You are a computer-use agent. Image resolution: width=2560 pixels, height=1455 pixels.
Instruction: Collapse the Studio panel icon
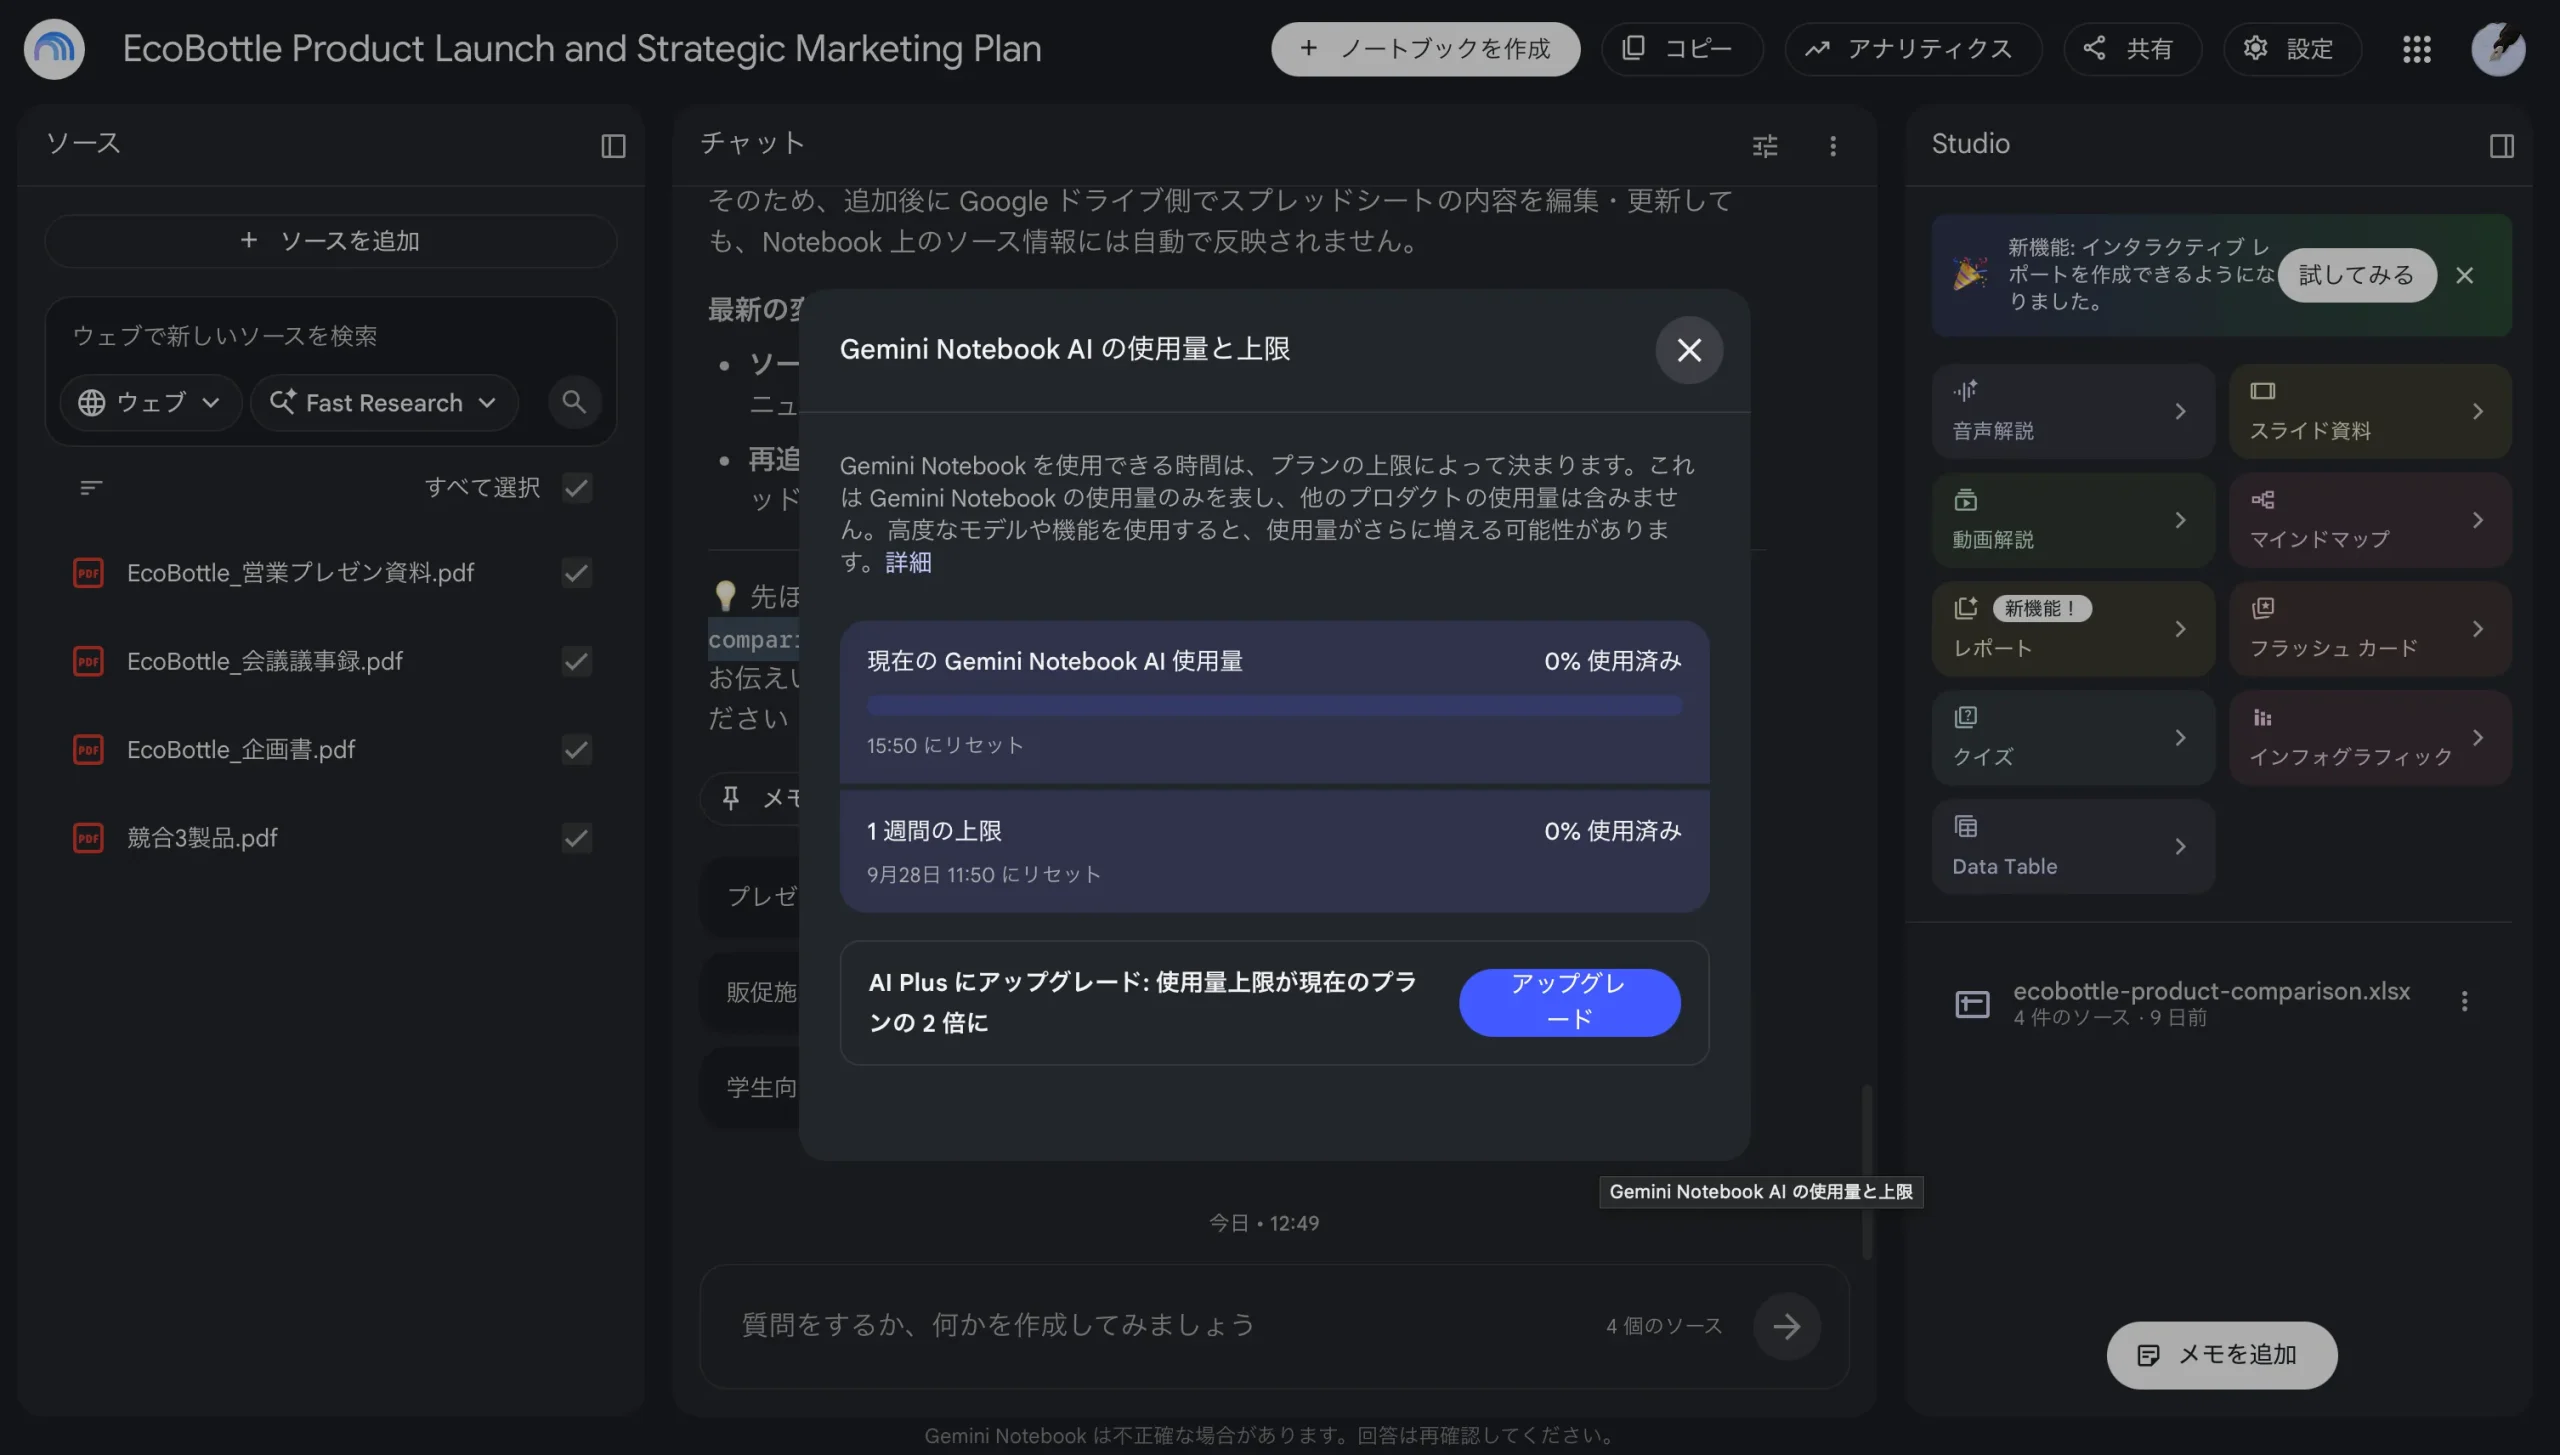[x=2501, y=146]
